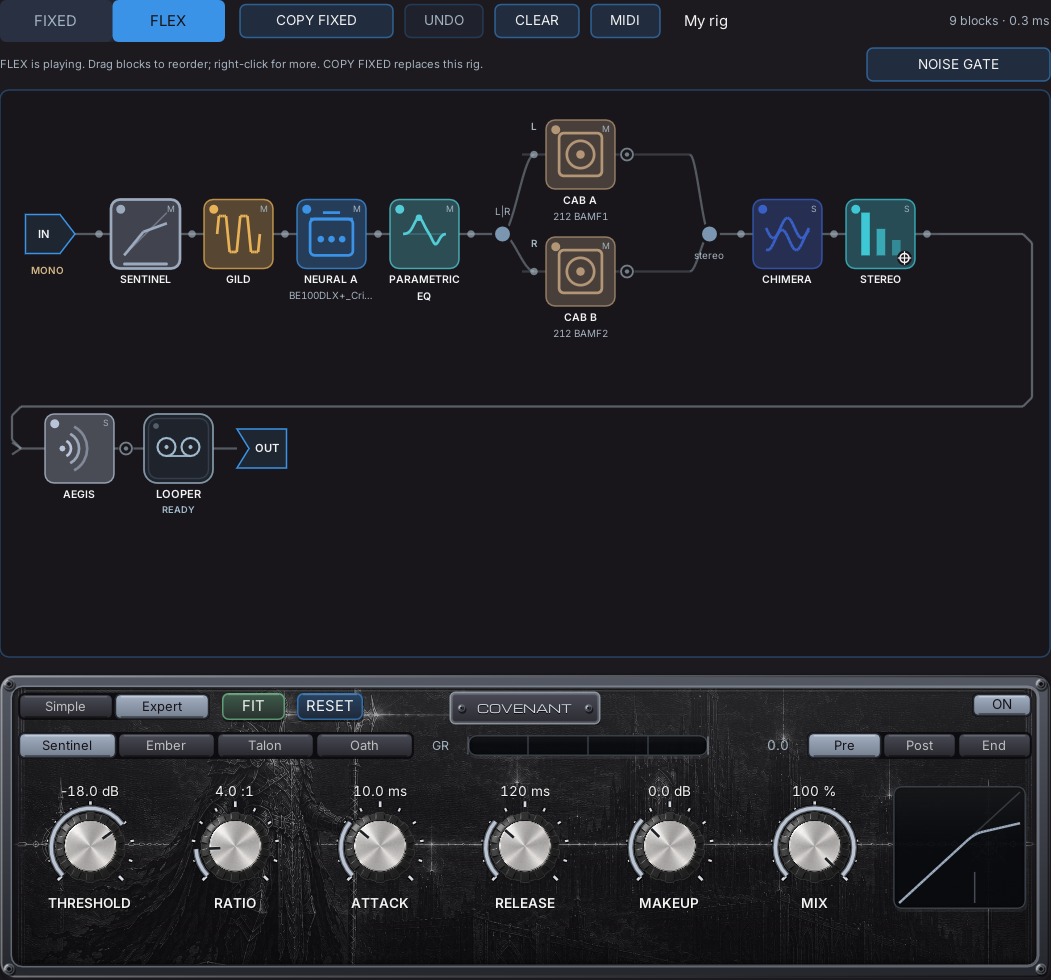Toggle Sentinel block bypass dot
Viewport: 1051px width, 980px height.
pyautogui.click(x=121, y=209)
